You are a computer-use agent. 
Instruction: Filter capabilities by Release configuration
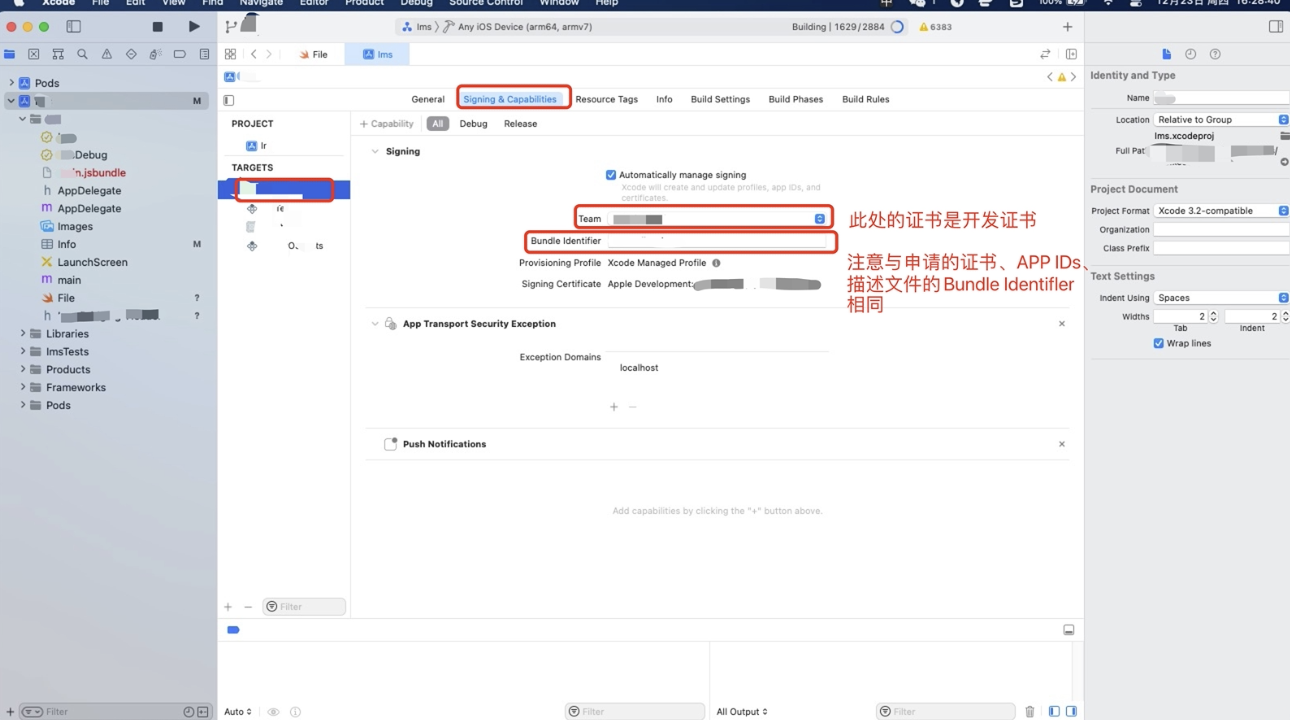(x=520, y=124)
